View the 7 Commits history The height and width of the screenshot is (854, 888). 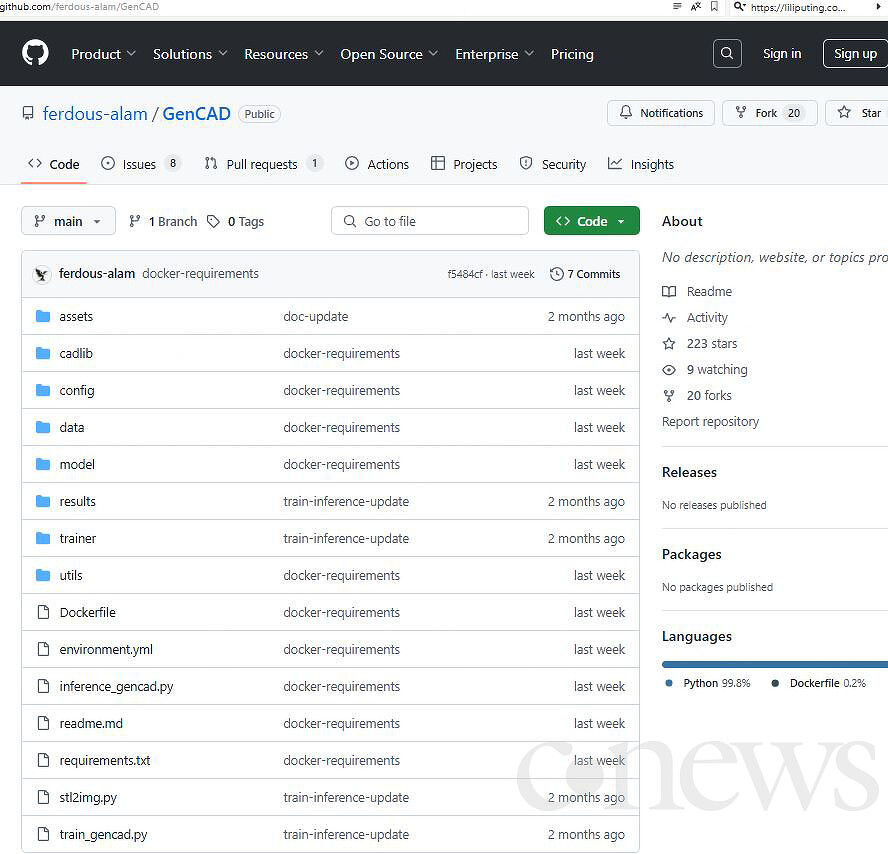pyautogui.click(x=585, y=274)
